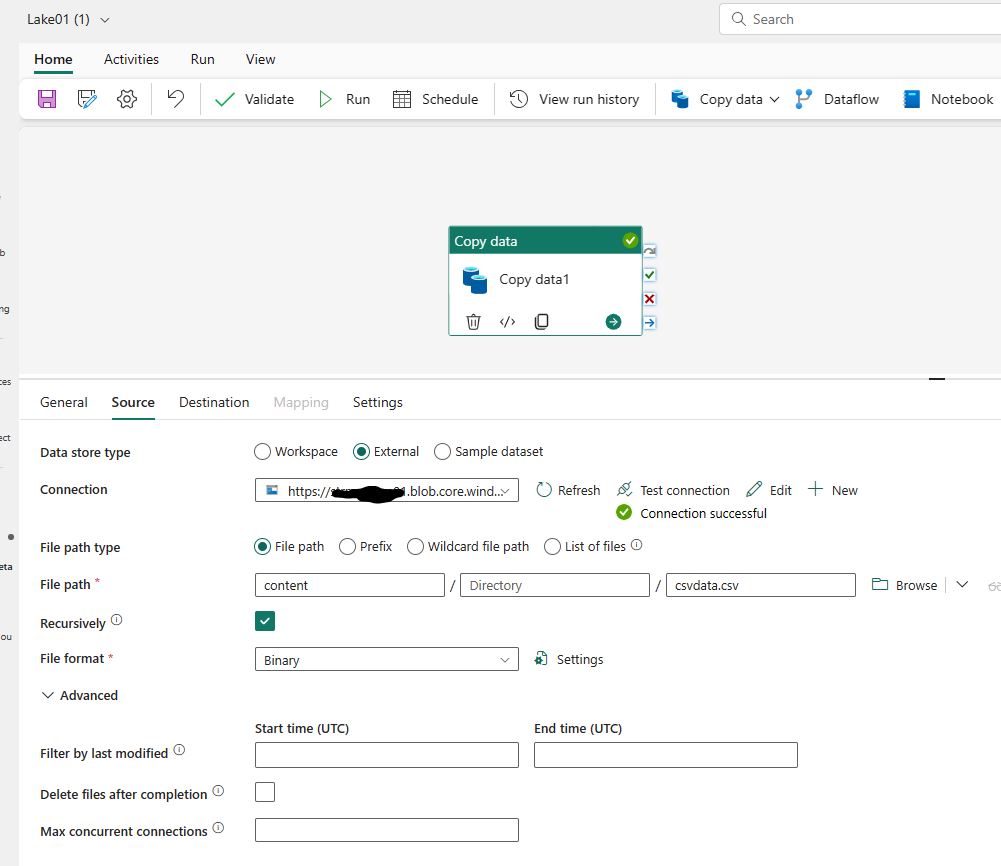Show Filter by last modified info icon

[x=179, y=750]
